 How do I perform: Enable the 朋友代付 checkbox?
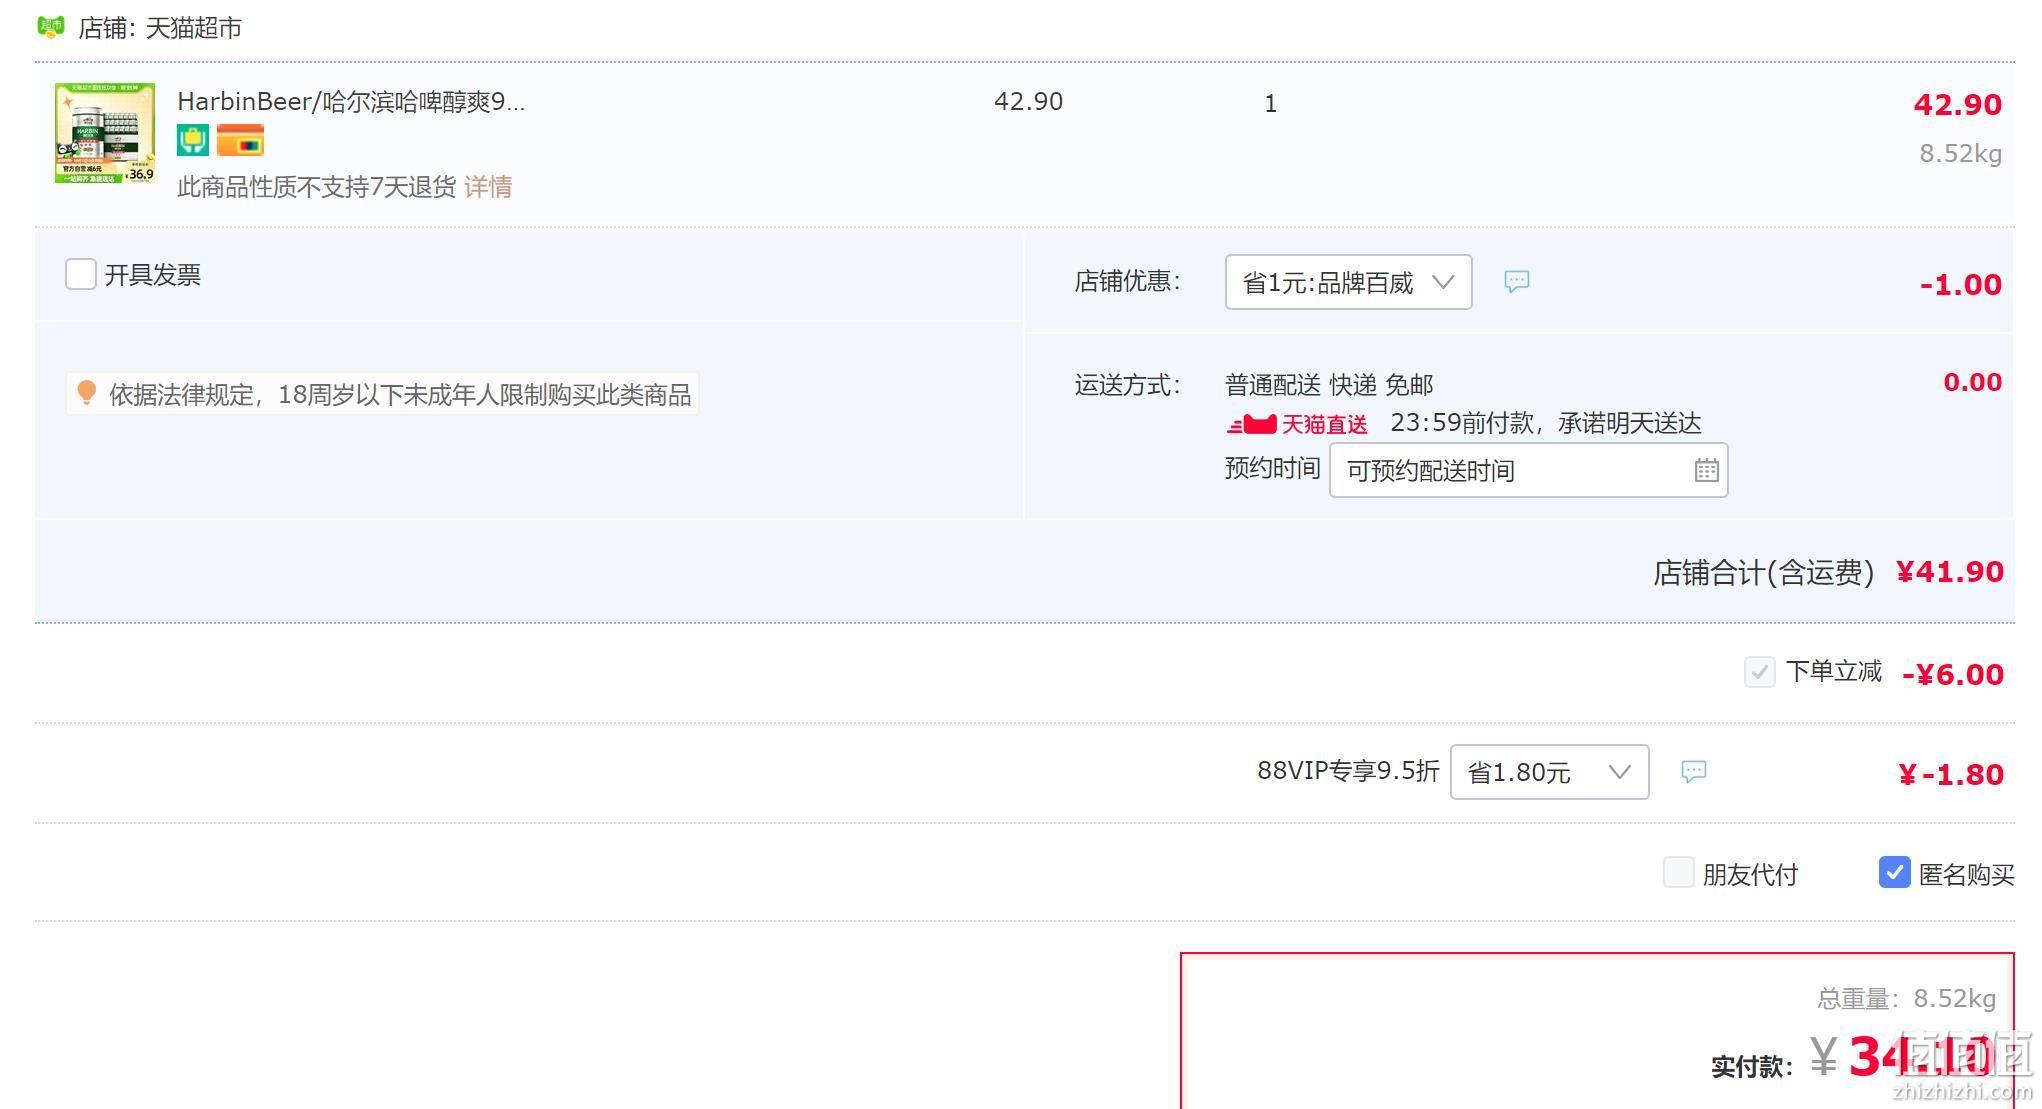click(1678, 872)
